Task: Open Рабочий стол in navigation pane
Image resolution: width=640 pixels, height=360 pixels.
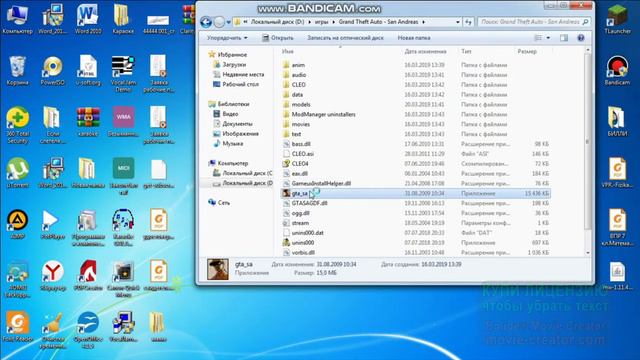Action: [x=240, y=84]
